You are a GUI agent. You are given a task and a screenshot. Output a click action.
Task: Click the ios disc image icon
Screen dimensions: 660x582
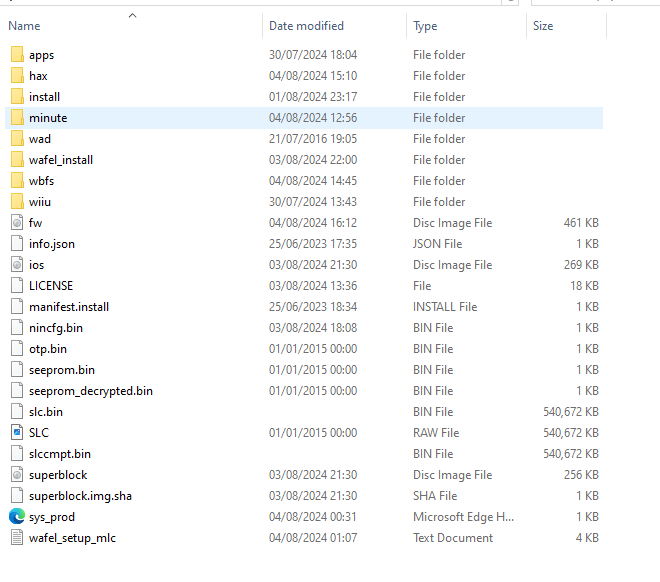(17, 265)
